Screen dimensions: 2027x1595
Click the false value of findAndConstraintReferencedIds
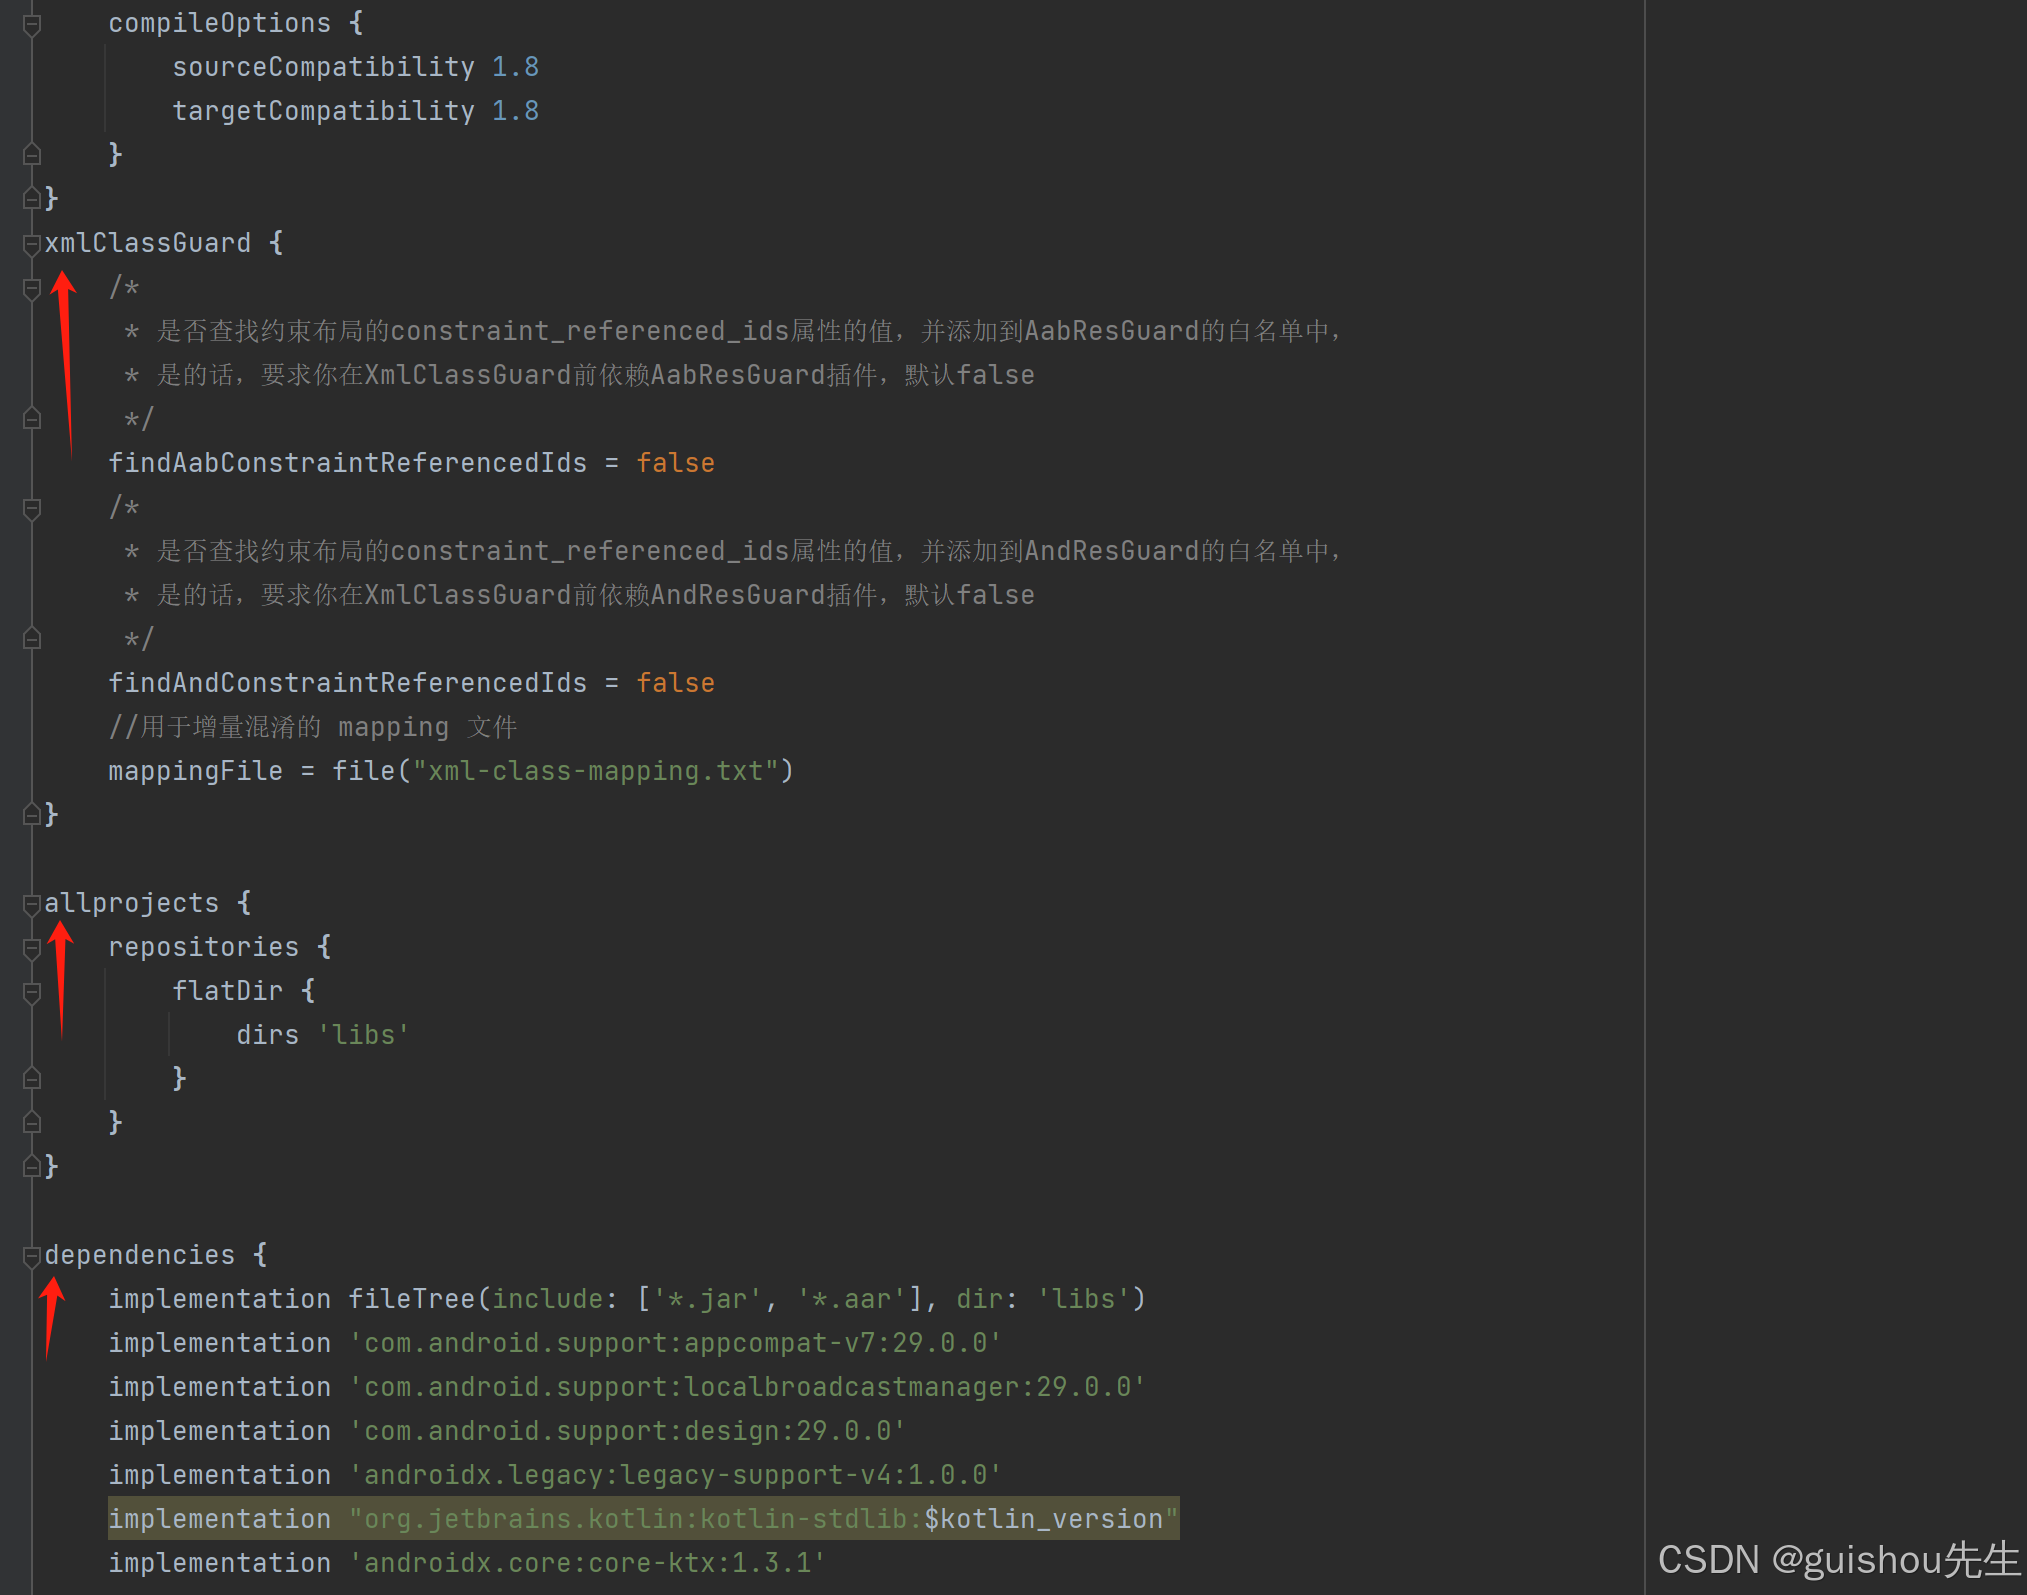[675, 683]
